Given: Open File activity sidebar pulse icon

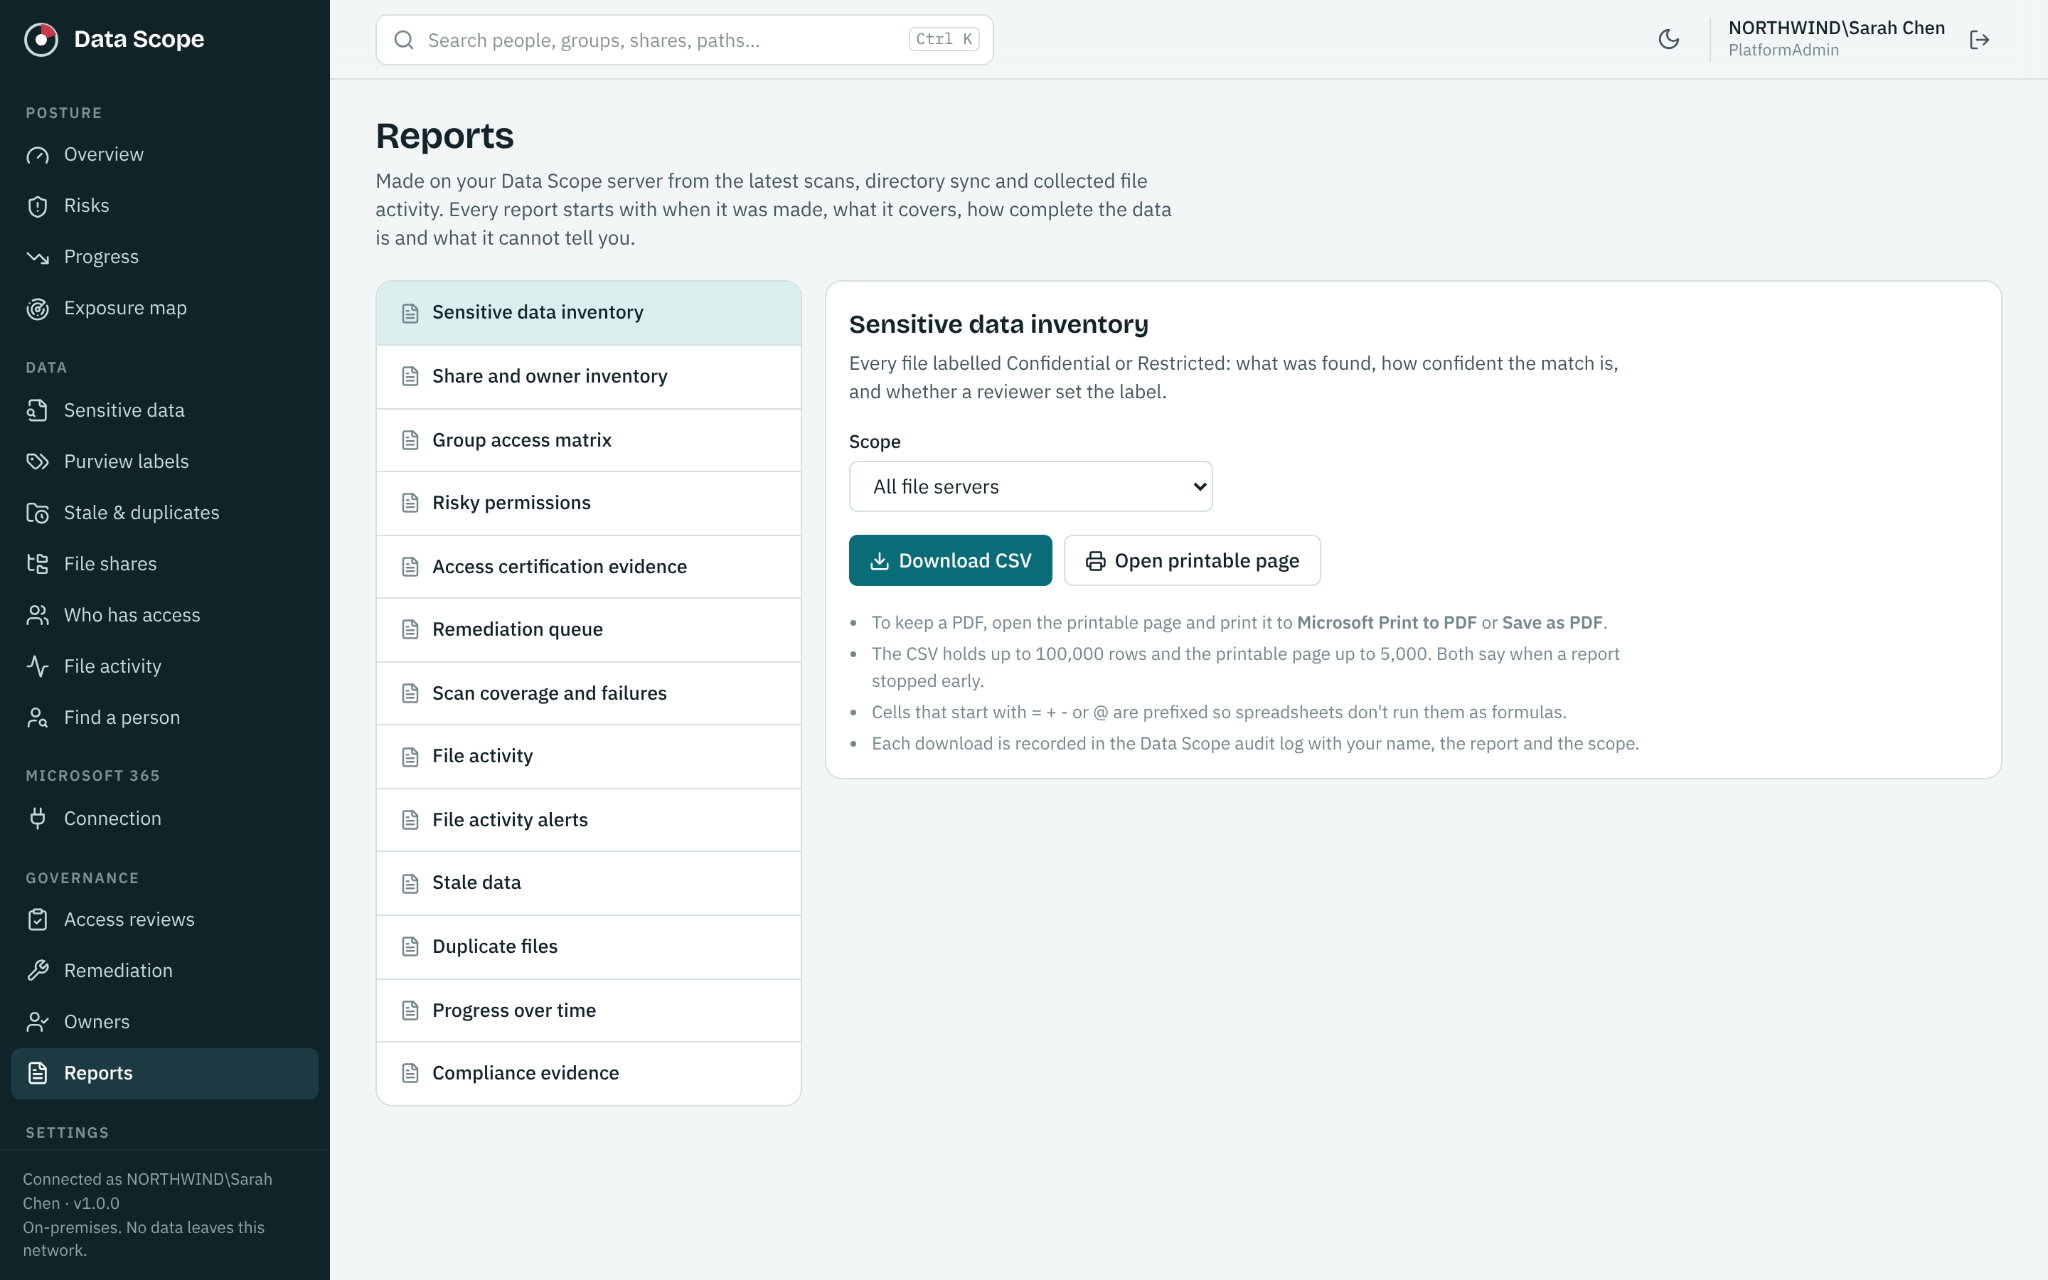Looking at the screenshot, I should [38, 666].
